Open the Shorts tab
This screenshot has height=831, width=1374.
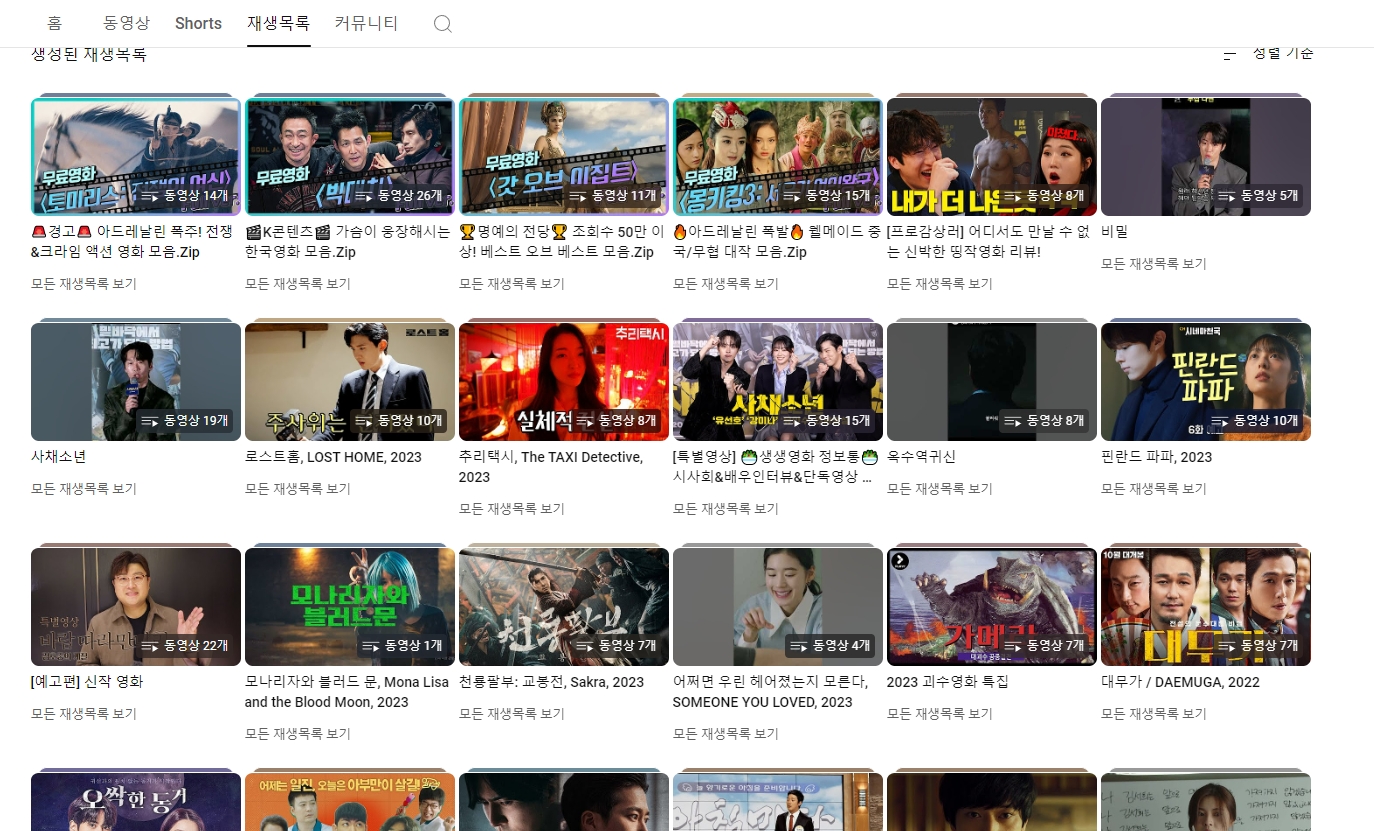tap(198, 23)
